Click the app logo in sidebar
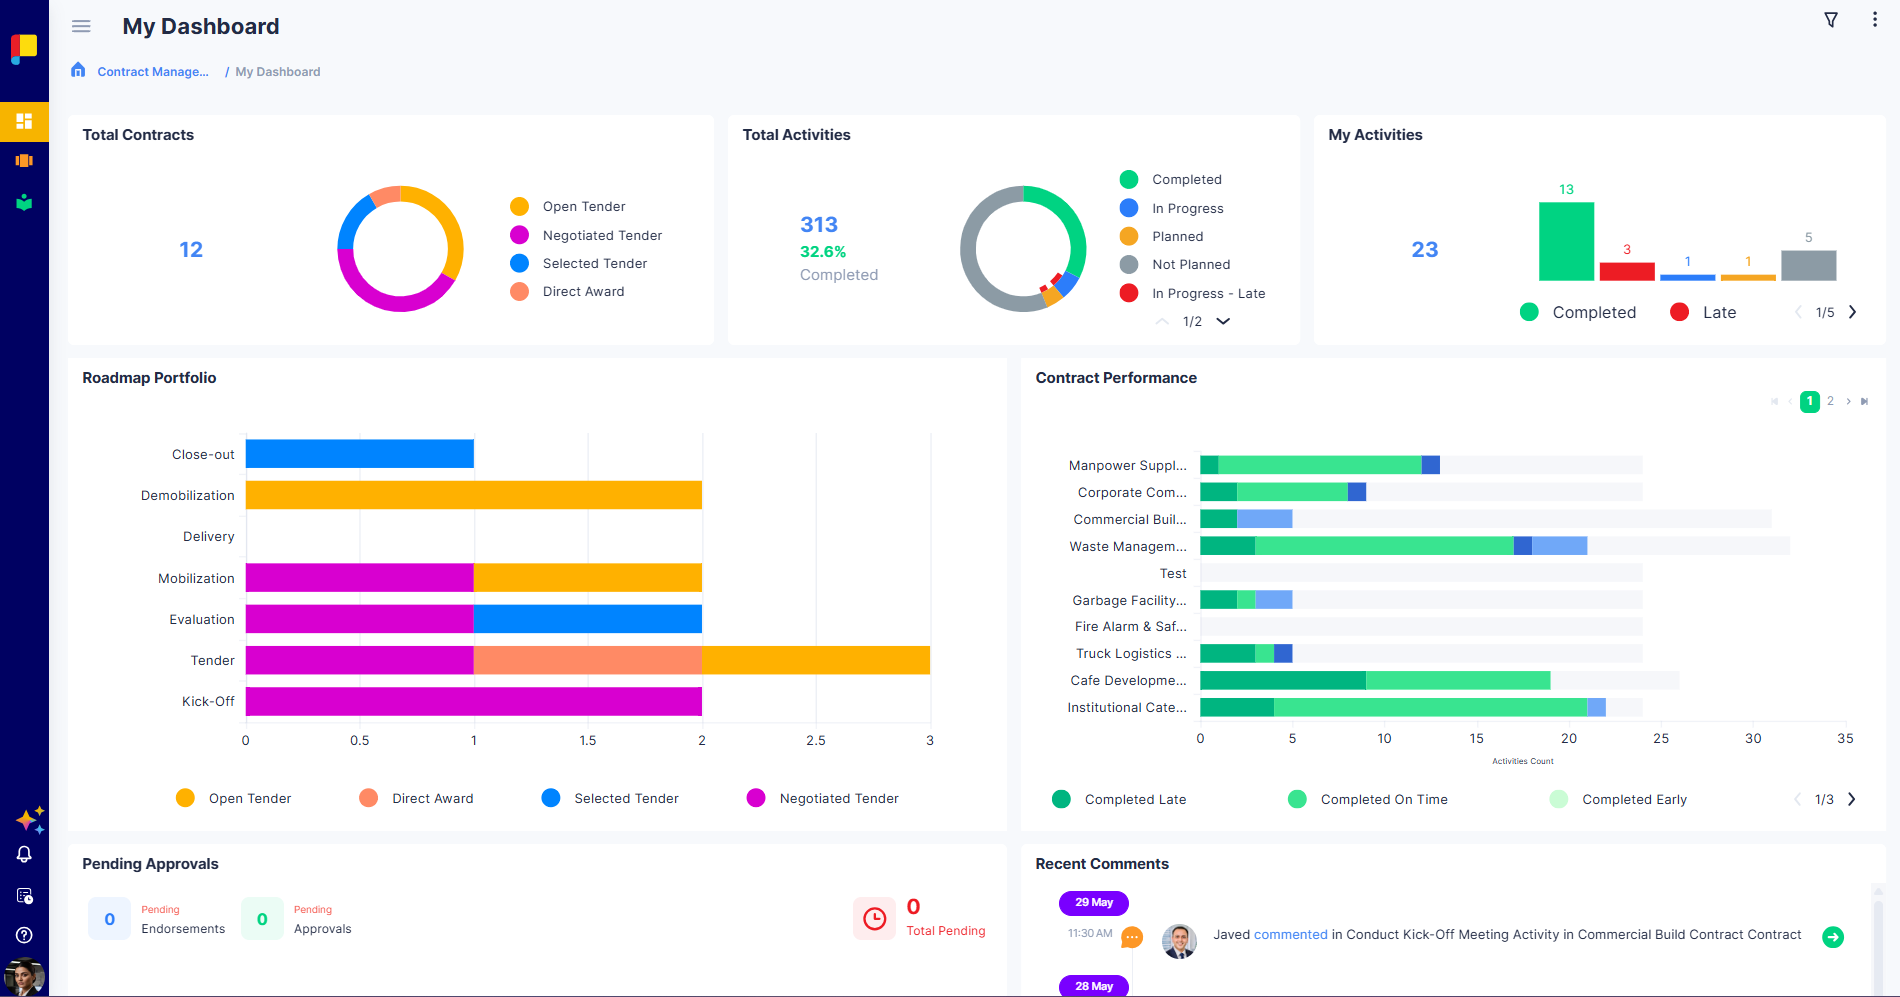Viewport: 1900px width, 997px height. tap(24, 48)
